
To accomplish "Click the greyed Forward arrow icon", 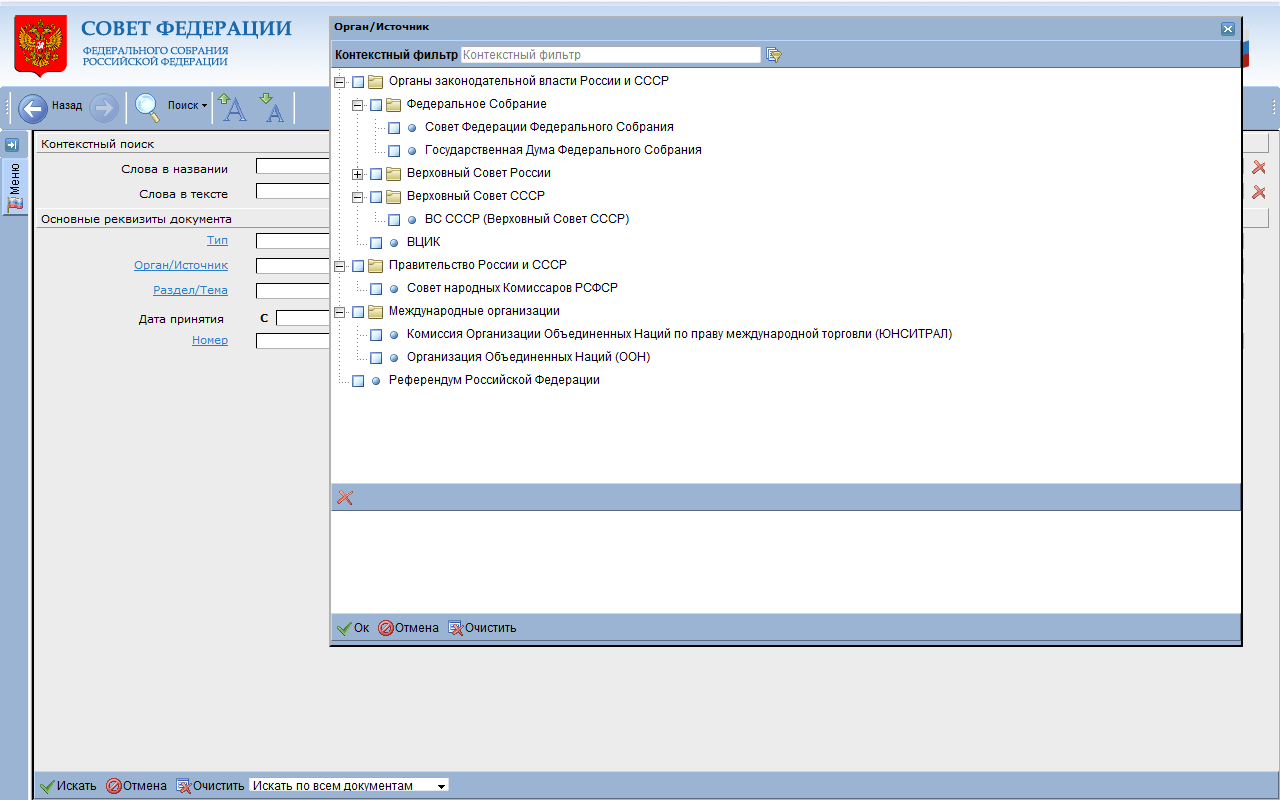I will [x=104, y=108].
